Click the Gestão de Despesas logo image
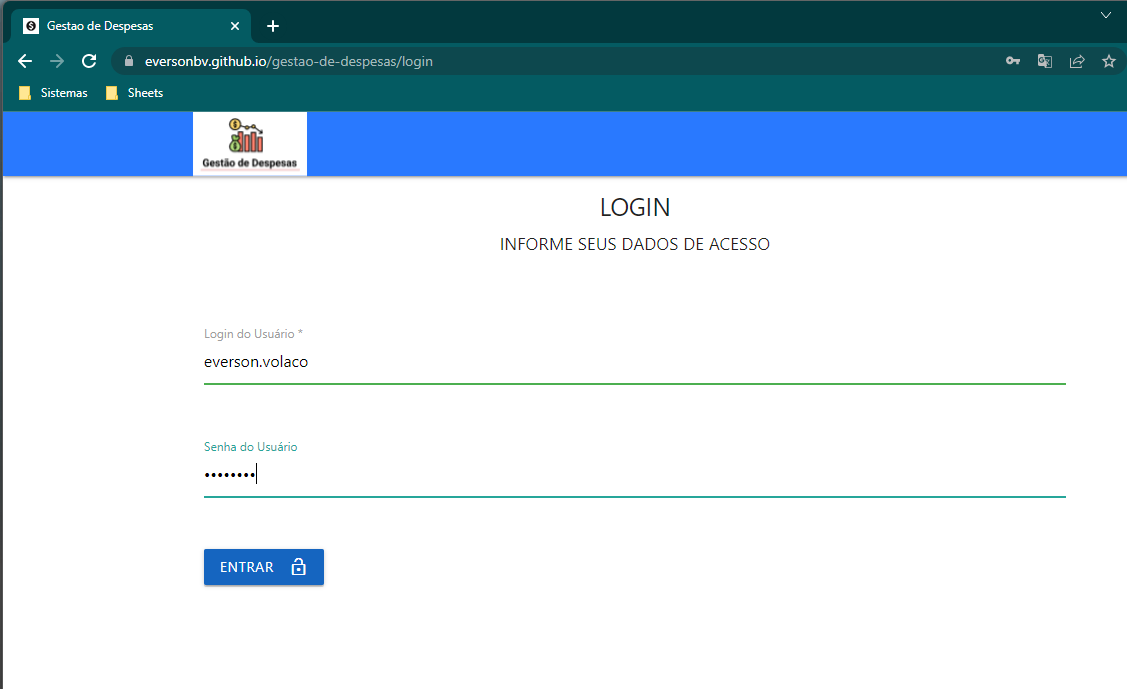Screen dimensions: 1127x689 (249, 143)
